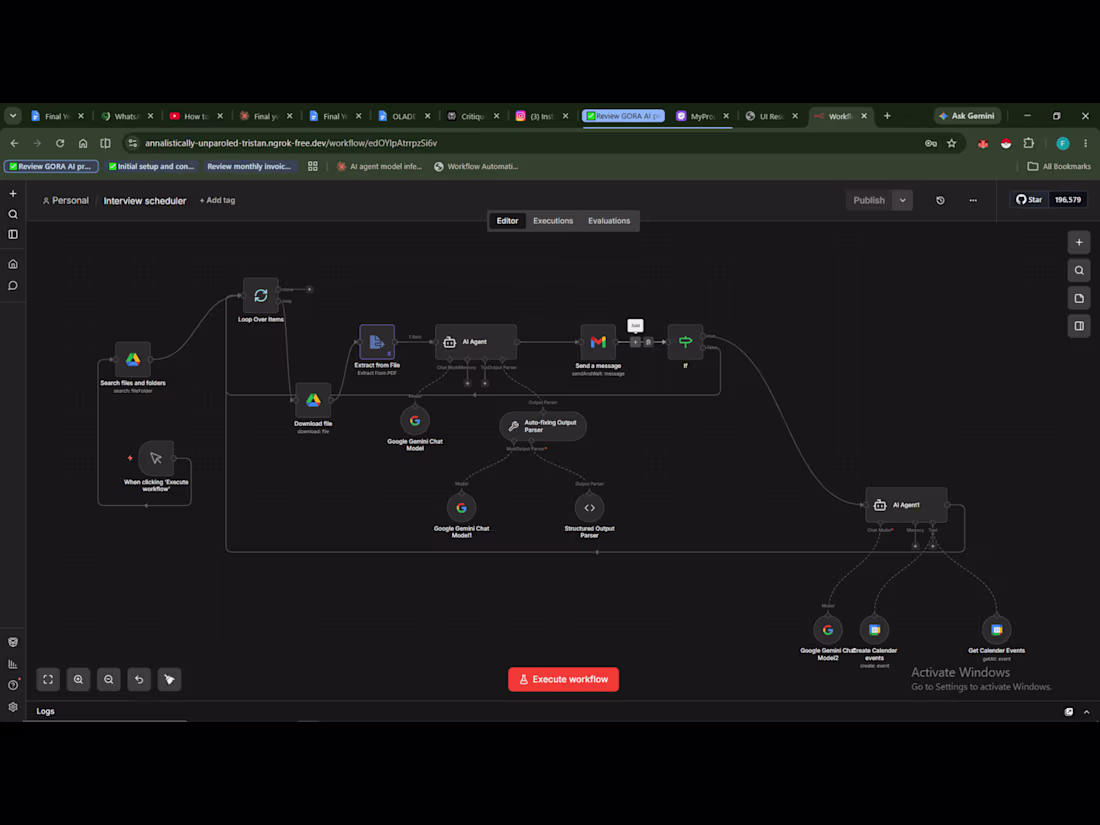The height and width of the screenshot is (825, 1100).
Task: Expand the Publish dropdown arrow
Action: pos(903,200)
